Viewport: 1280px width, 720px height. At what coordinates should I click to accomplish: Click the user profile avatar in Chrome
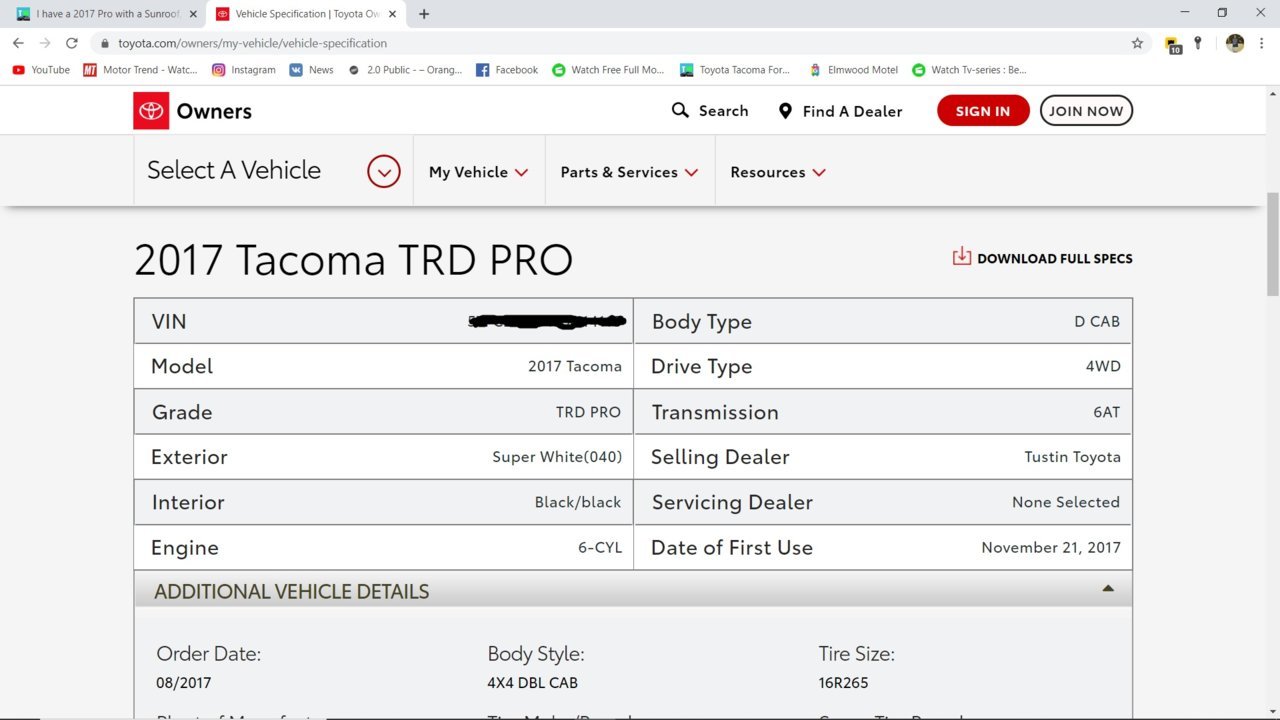pyautogui.click(x=1235, y=43)
